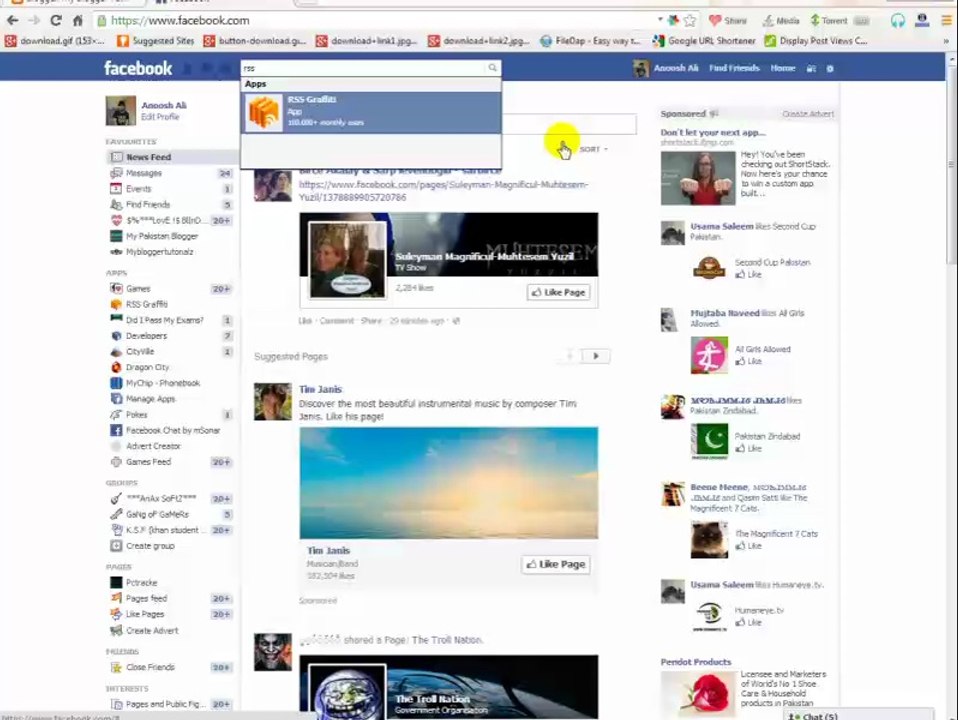Viewport: 958px width, 720px height.
Task: Show next suggested pages with right arrow
Action: click(596, 356)
